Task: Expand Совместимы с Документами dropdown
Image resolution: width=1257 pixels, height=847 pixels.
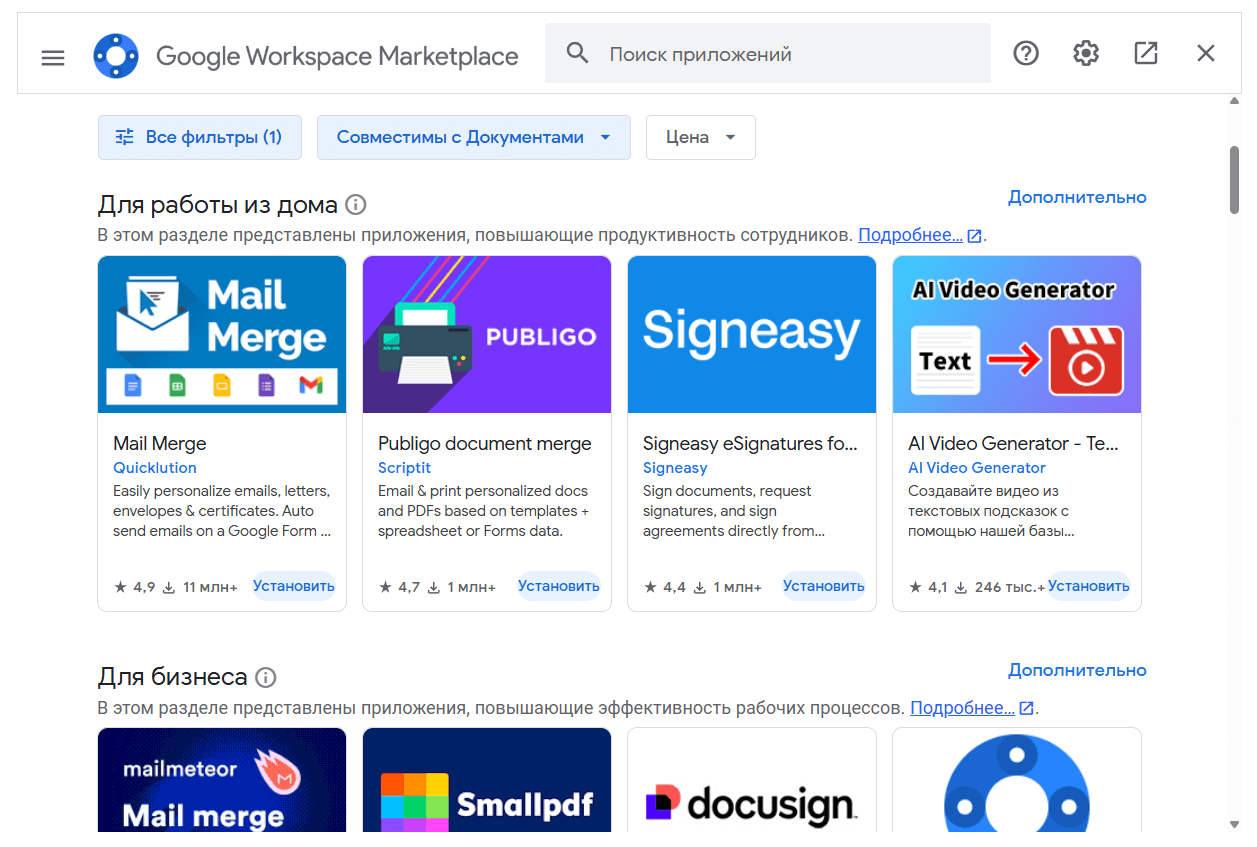Action: [x=474, y=137]
